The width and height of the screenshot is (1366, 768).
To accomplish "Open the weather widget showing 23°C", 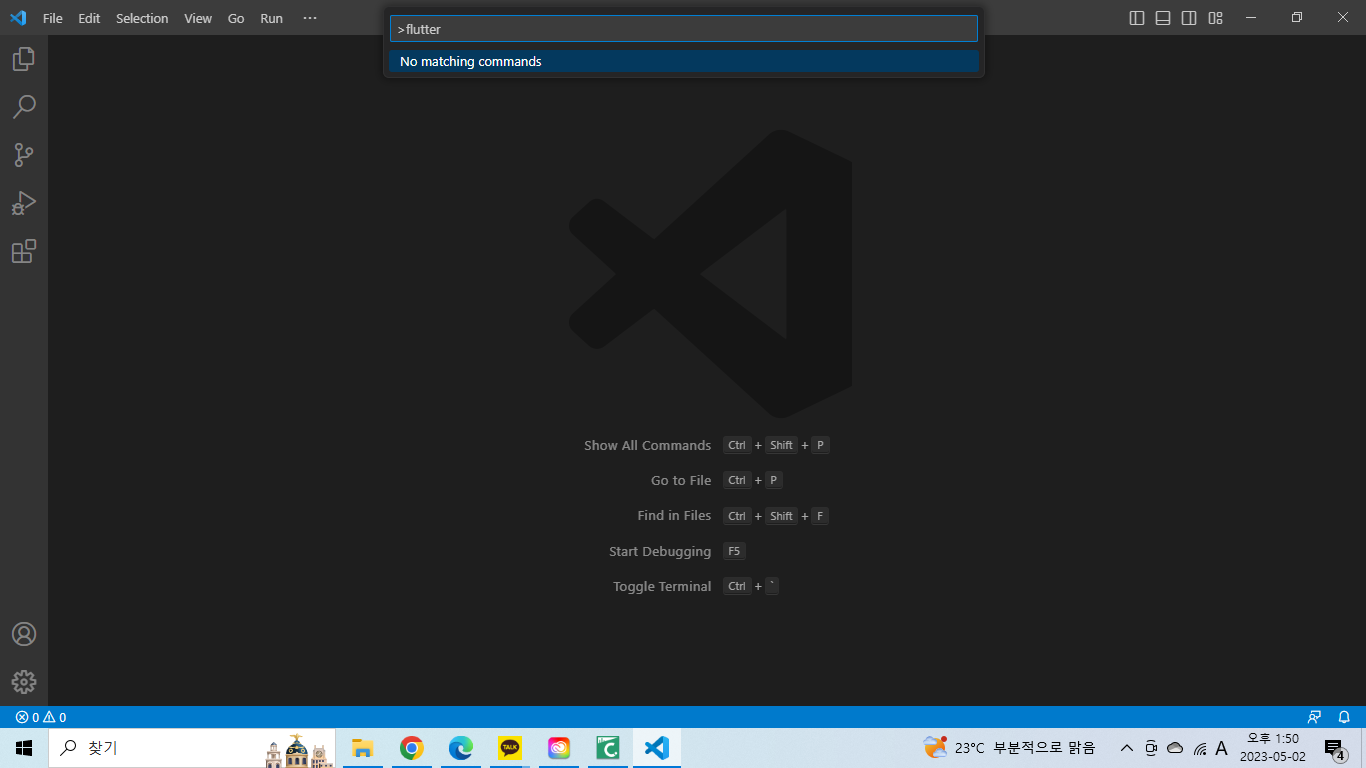I will tap(1009, 748).
